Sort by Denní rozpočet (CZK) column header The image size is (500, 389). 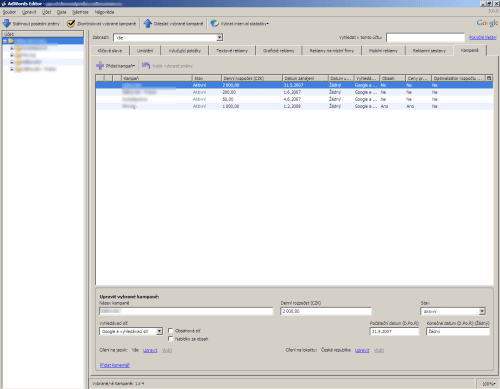click(252, 78)
